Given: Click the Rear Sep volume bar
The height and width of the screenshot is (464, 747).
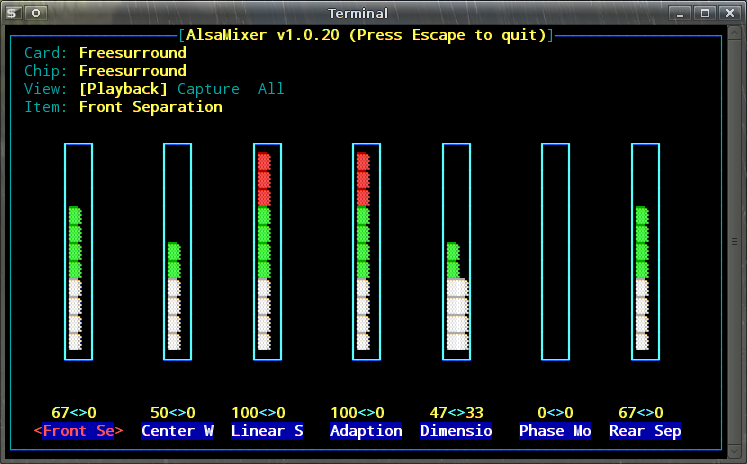Looking at the screenshot, I should (646, 252).
